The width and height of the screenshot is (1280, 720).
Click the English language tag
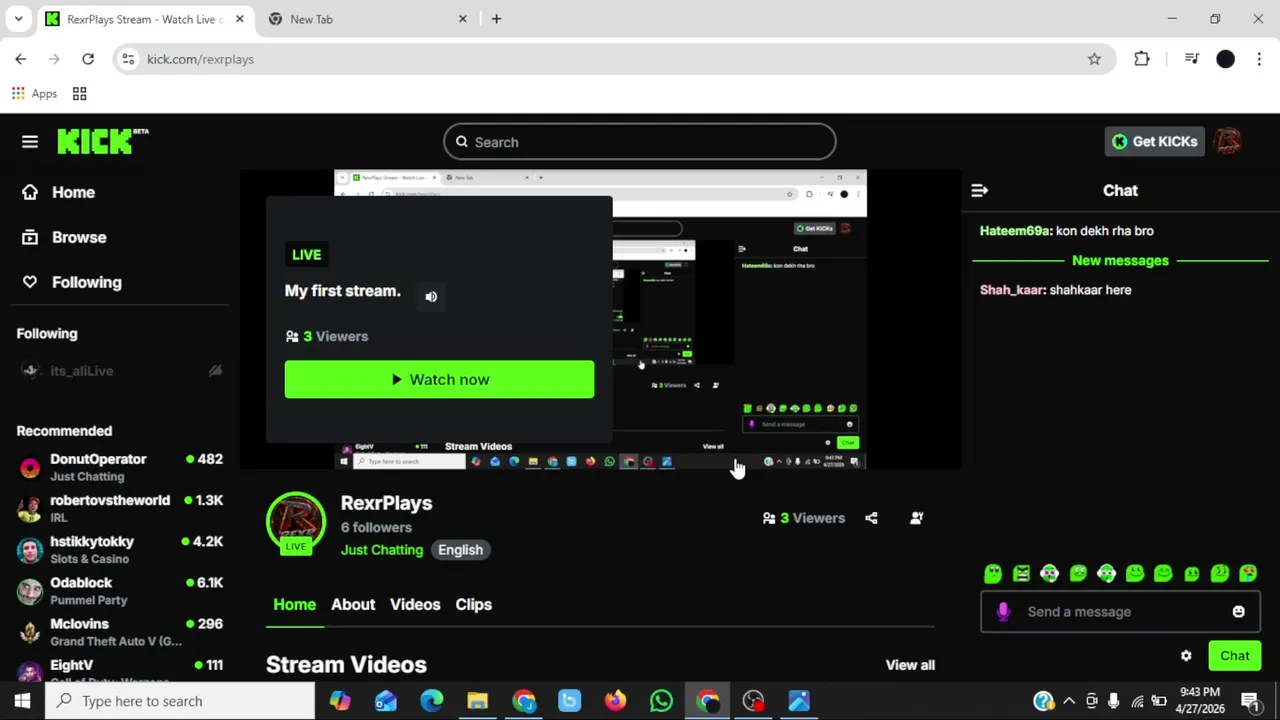tap(460, 550)
